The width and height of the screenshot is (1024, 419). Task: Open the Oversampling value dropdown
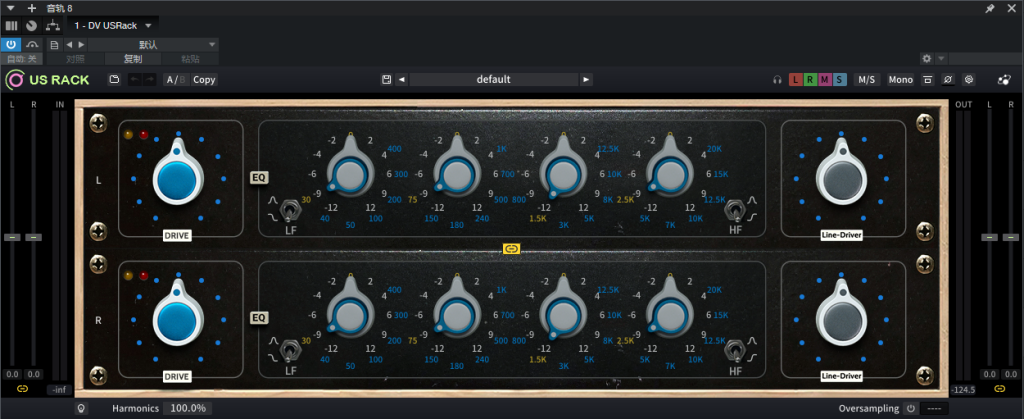[934, 409]
